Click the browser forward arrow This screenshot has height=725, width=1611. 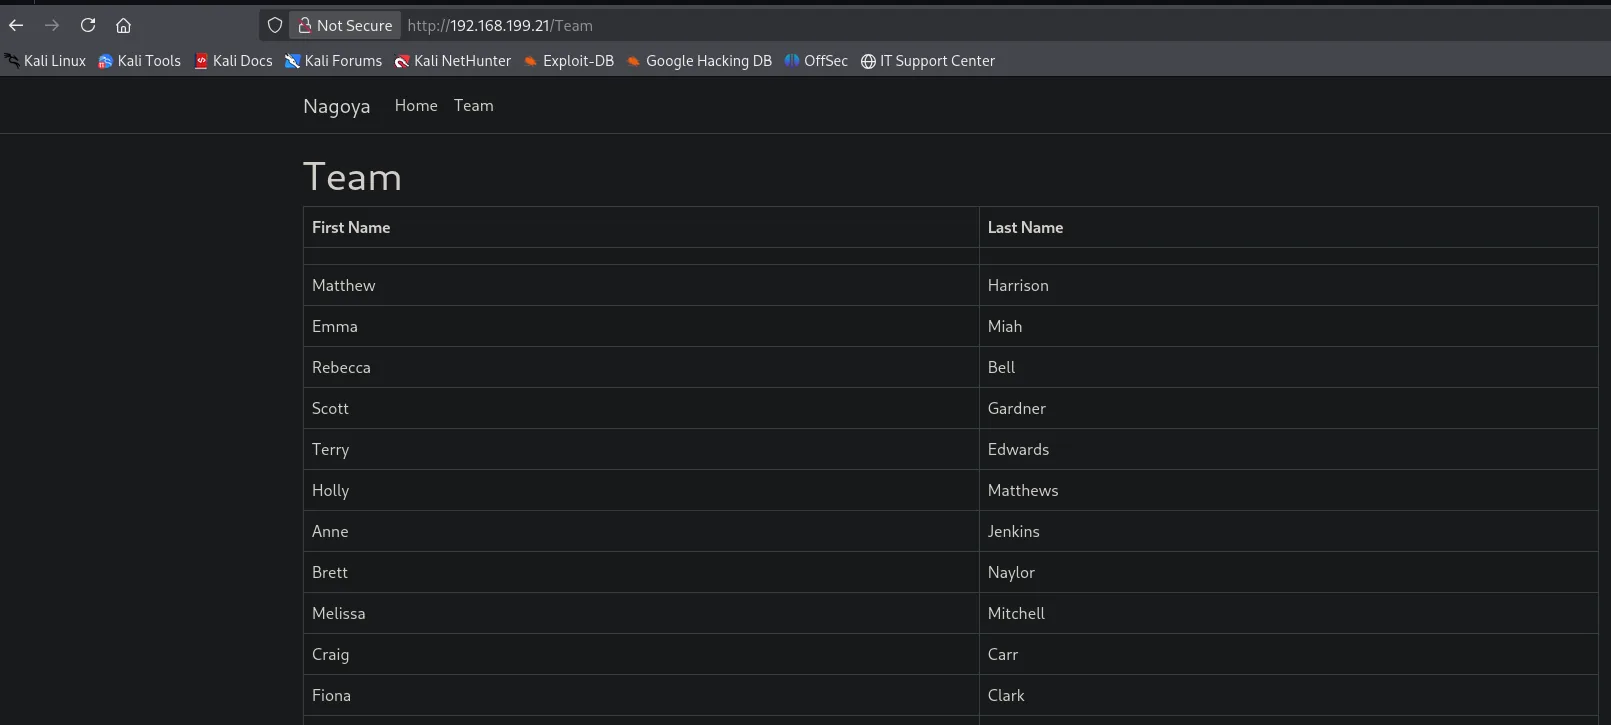tap(52, 25)
